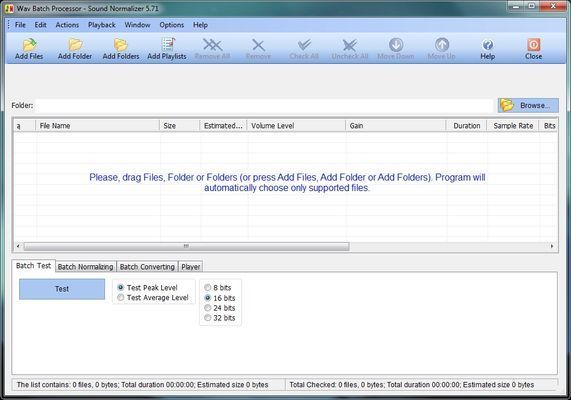Click the Remove toolbar icon
The height and width of the screenshot is (400, 571).
(258, 49)
